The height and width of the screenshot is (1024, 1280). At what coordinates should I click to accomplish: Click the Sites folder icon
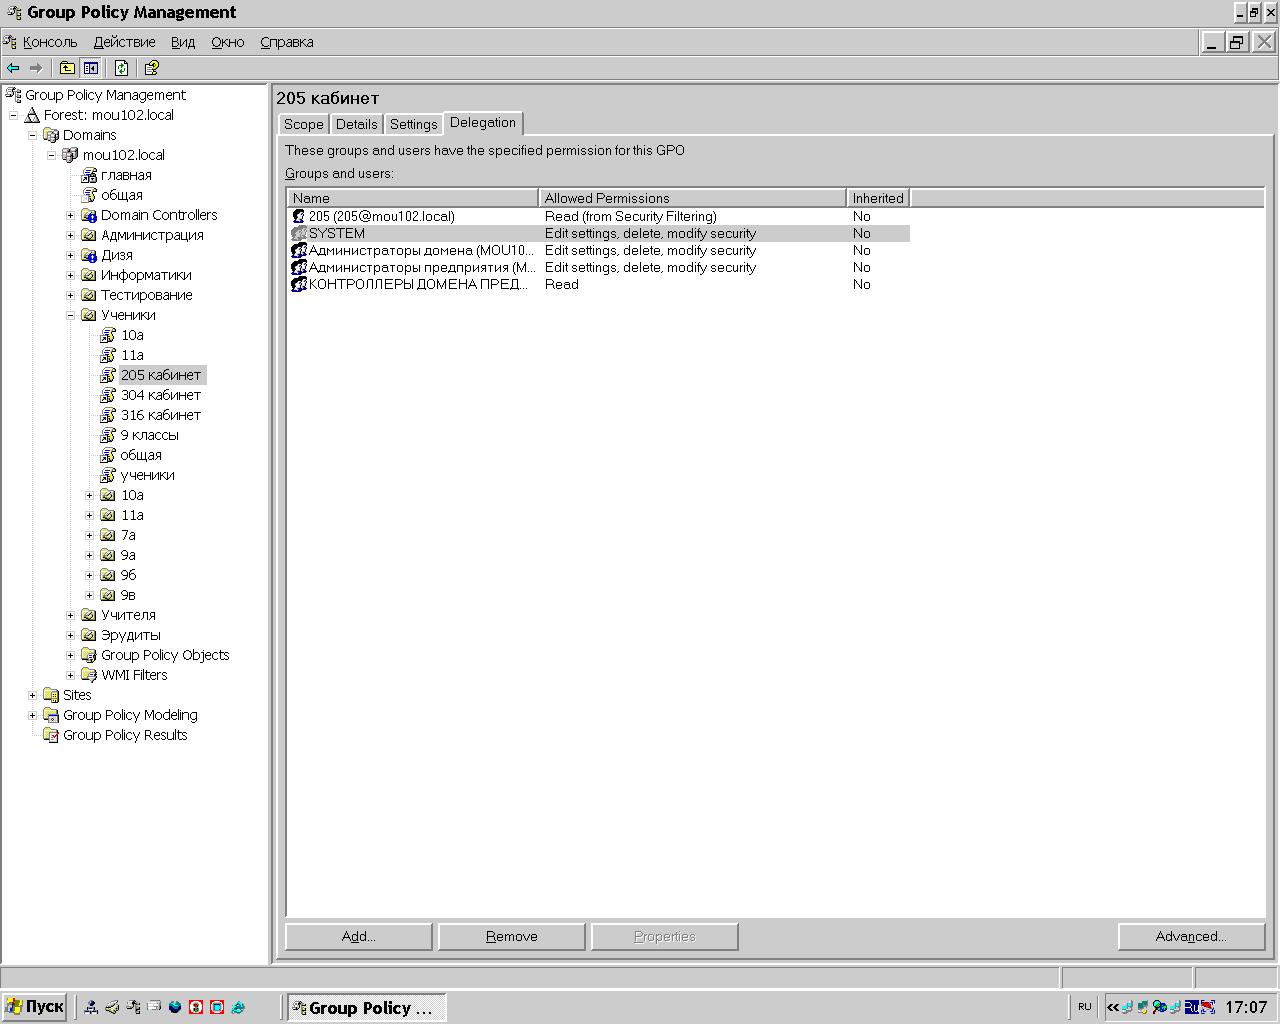pyautogui.click(x=51, y=695)
